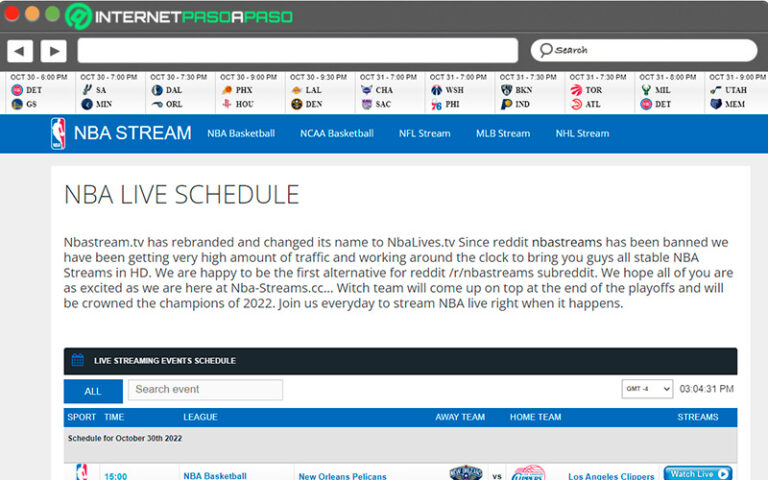Click the WSH Wizards team logo
This screenshot has height=480, width=768.
pyautogui.click(x=436, y=90)
